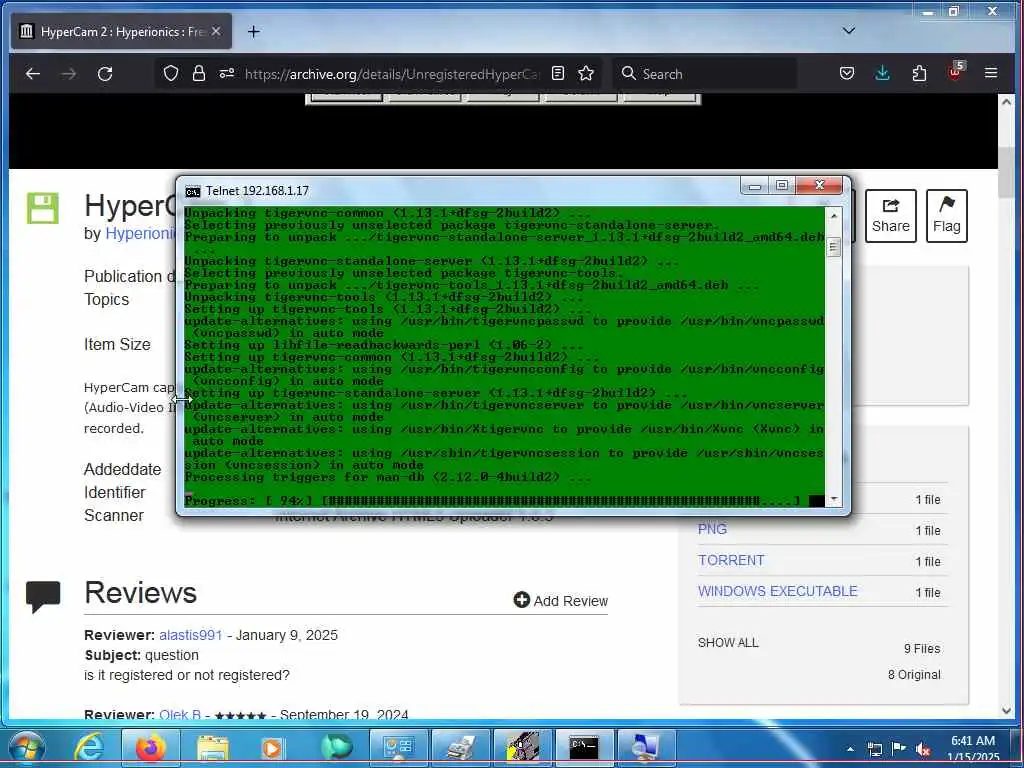
Task: Open Save to Pocket button
Action: (x=847, y=73)
